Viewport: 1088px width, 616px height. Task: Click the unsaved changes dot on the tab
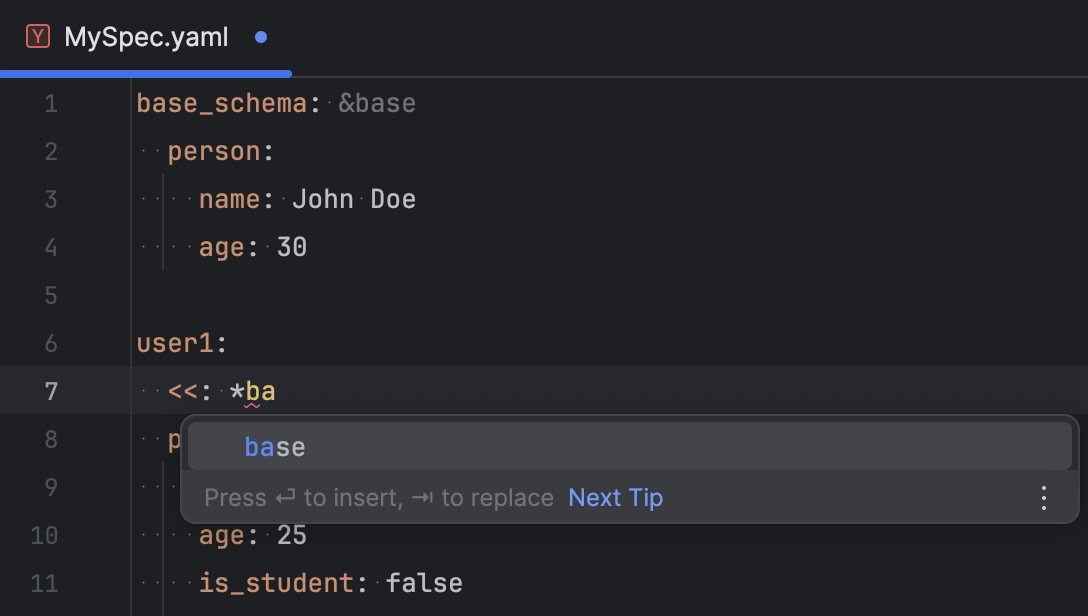pyautogui.click(x=260, y=37)
